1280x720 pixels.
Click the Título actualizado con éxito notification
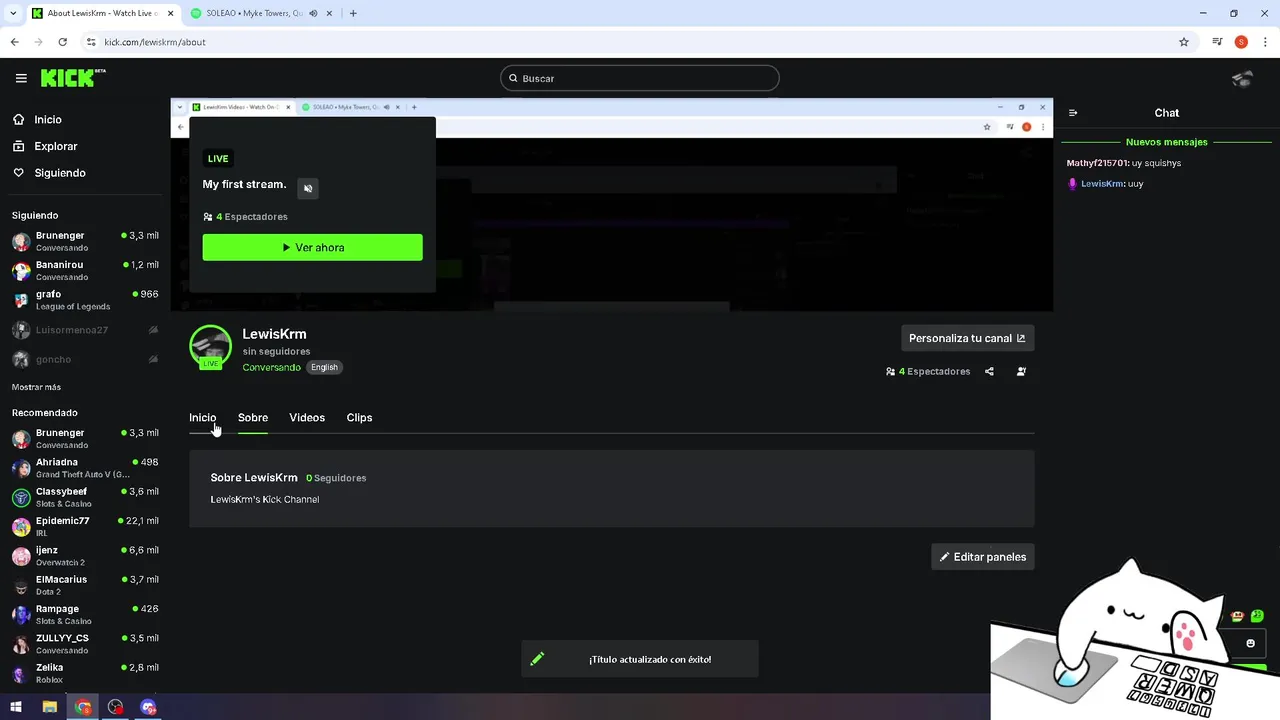tap(640, 659)
